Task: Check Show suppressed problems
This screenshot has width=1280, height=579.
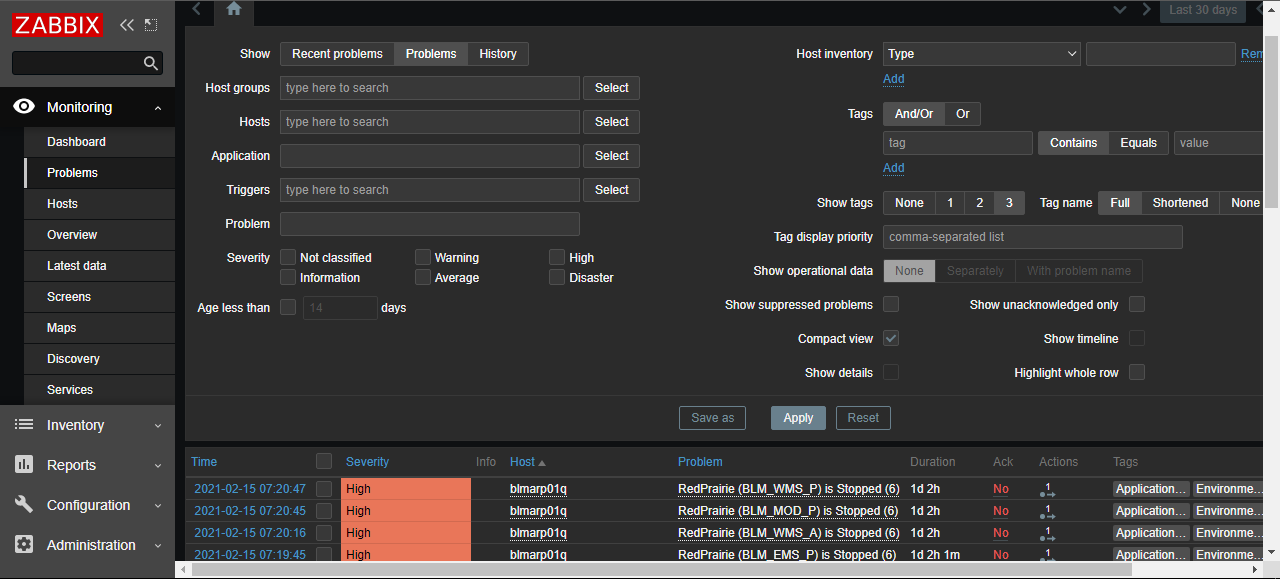Action: 891,304
